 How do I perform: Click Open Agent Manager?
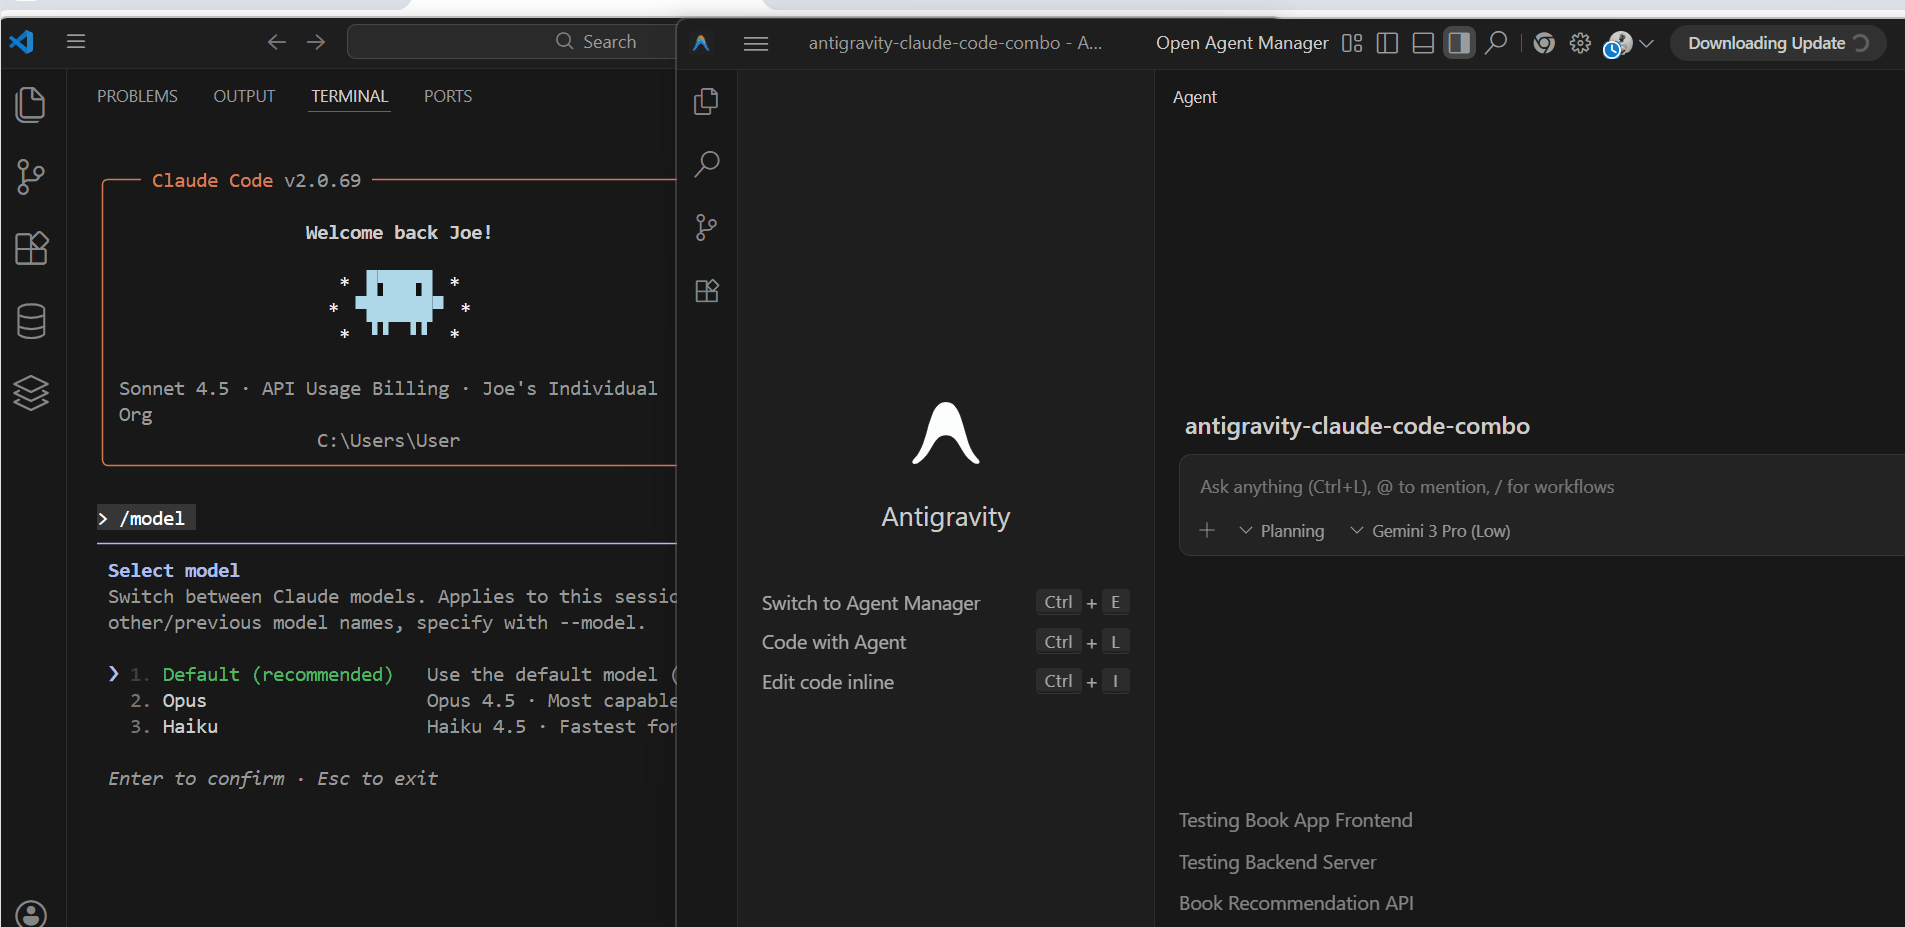click(1242, 43)
